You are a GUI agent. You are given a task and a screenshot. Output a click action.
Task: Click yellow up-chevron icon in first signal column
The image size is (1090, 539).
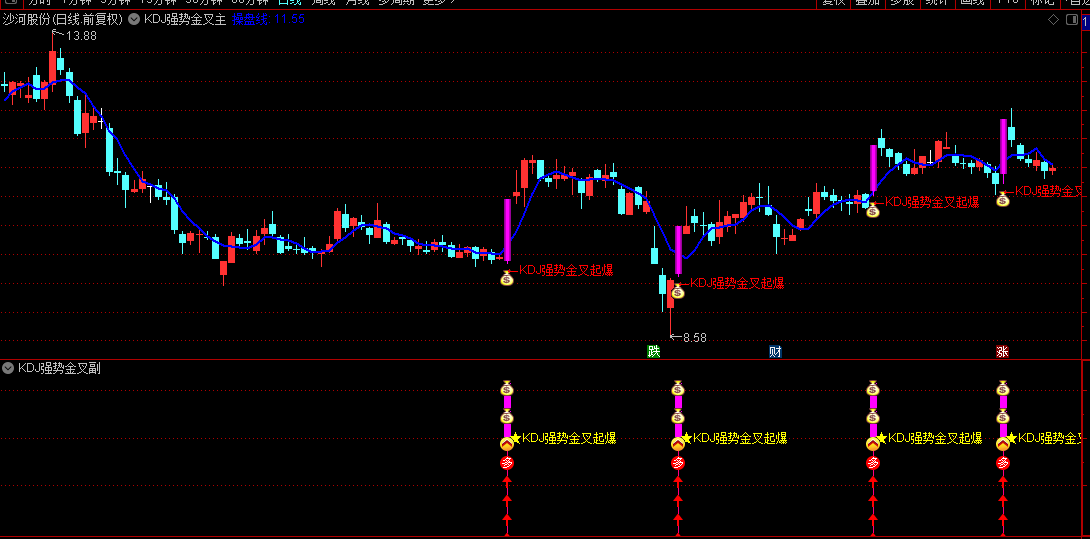(x=507, y=443)
